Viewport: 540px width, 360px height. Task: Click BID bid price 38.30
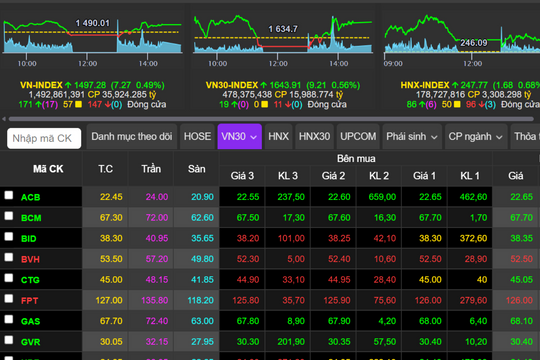[430, 238]
